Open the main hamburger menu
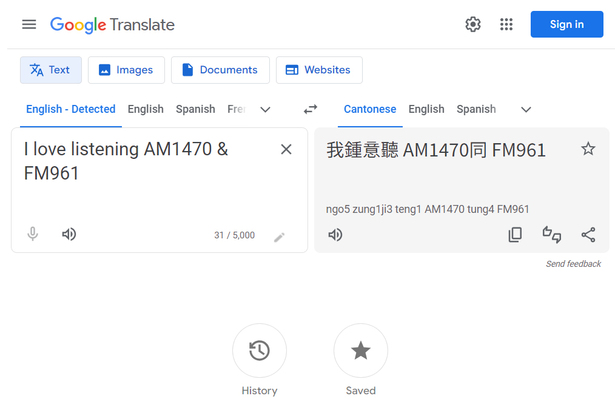This screenshot has height=410, width=615. (29, 24)
